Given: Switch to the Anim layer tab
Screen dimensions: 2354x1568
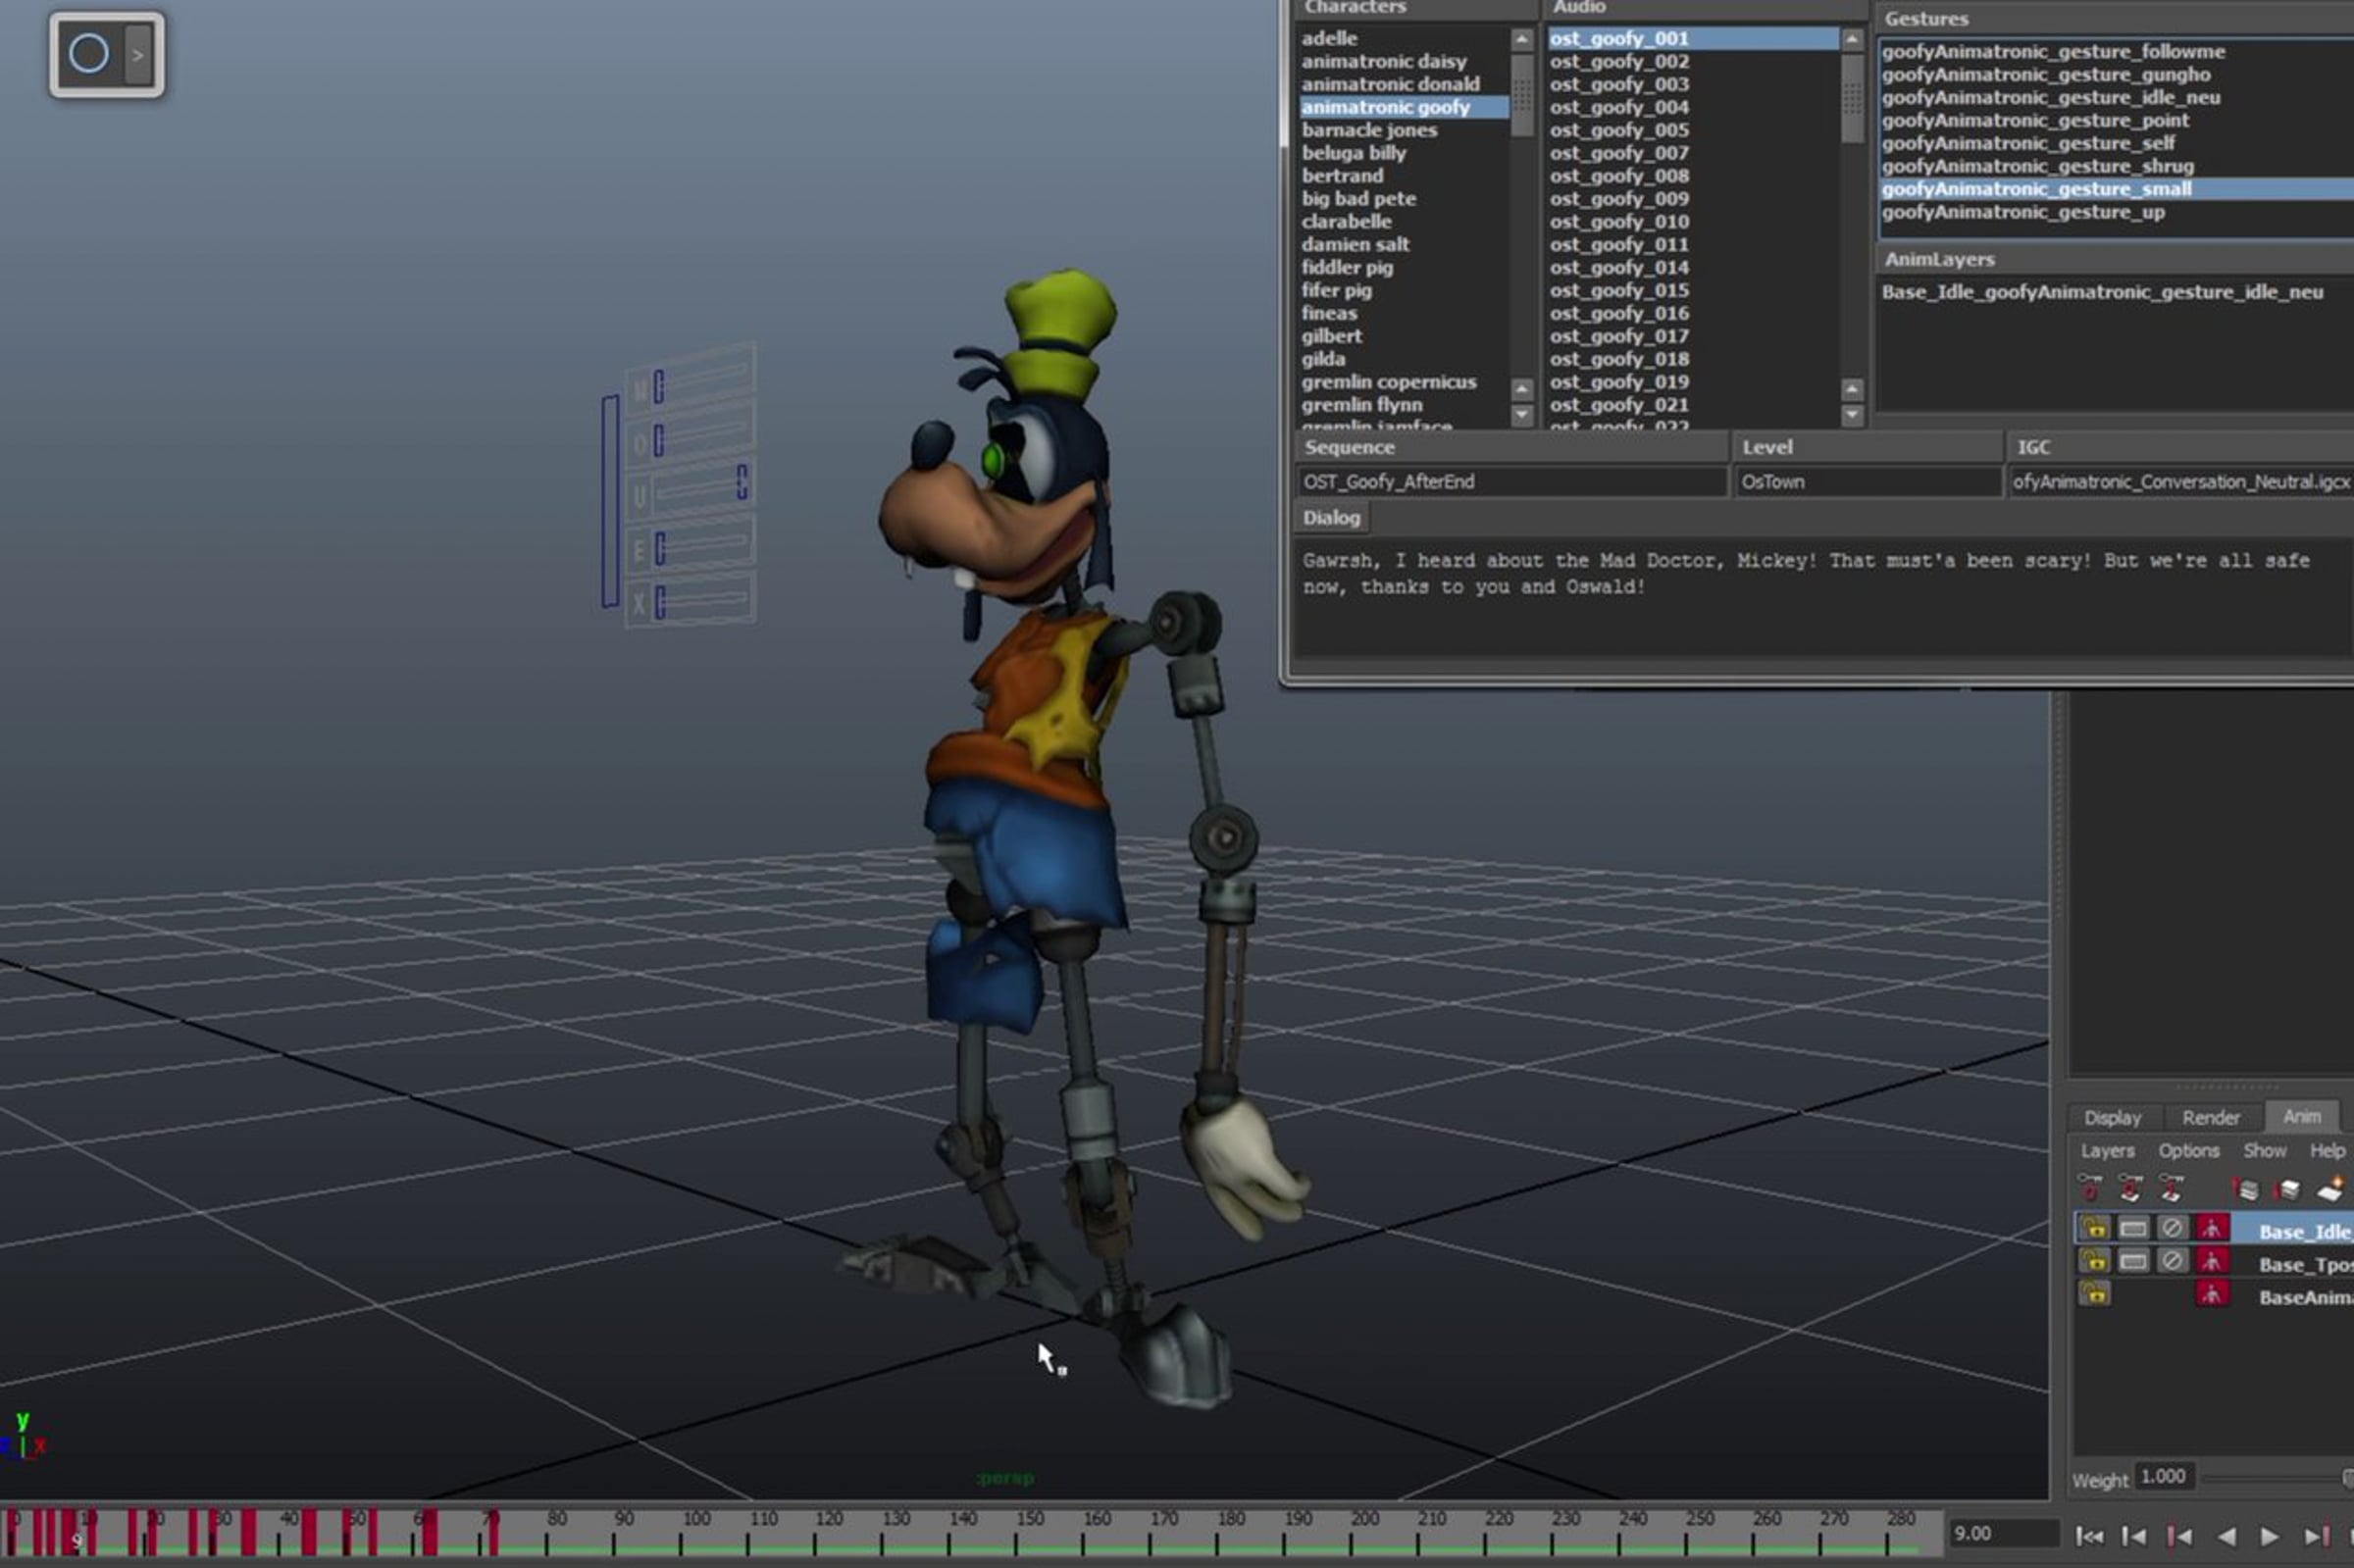Looking at the screenshot, I should click(x=2301, y=1116).
